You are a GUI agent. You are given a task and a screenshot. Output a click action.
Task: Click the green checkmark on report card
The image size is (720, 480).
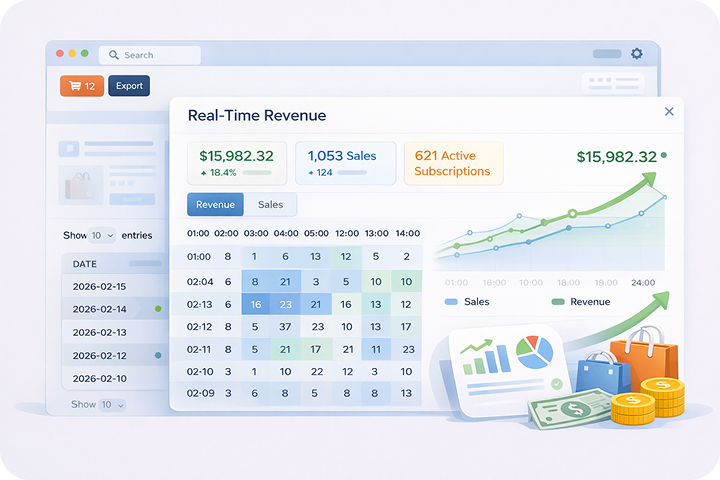coord(555,383)
